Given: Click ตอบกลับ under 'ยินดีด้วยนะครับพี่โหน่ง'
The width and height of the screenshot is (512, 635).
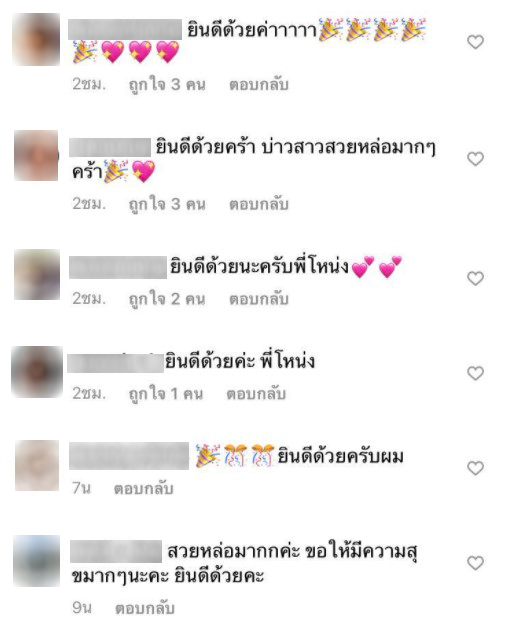Looking at the screenshot, I should [259, 299].
